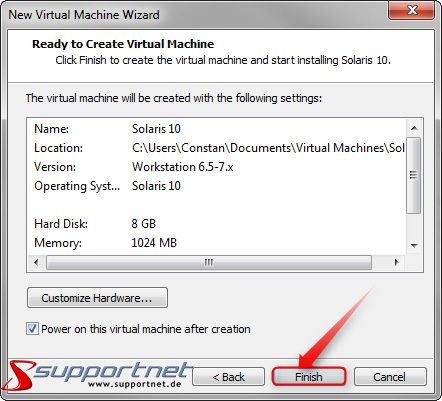Select the Location path value
This screenshot has height=401, width=442.
click(x=268, y=148)
